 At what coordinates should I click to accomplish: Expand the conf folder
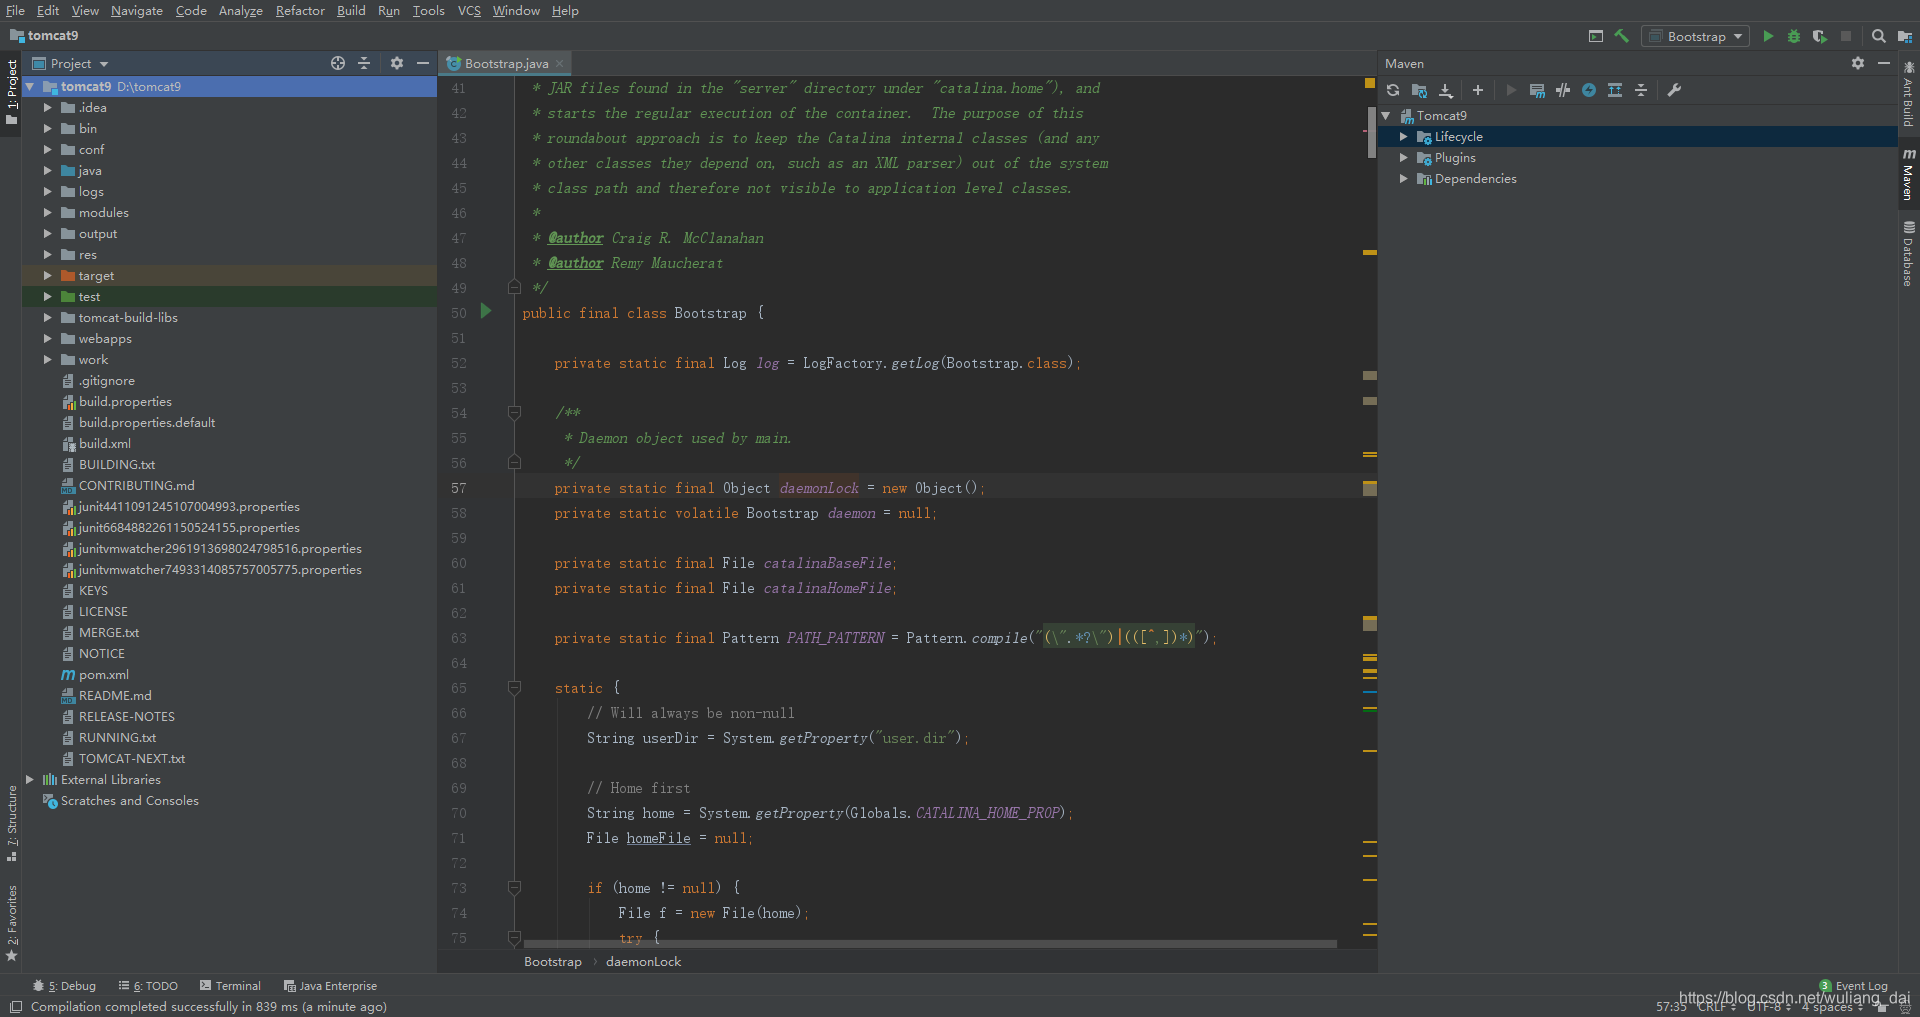[x=47, y=150]
